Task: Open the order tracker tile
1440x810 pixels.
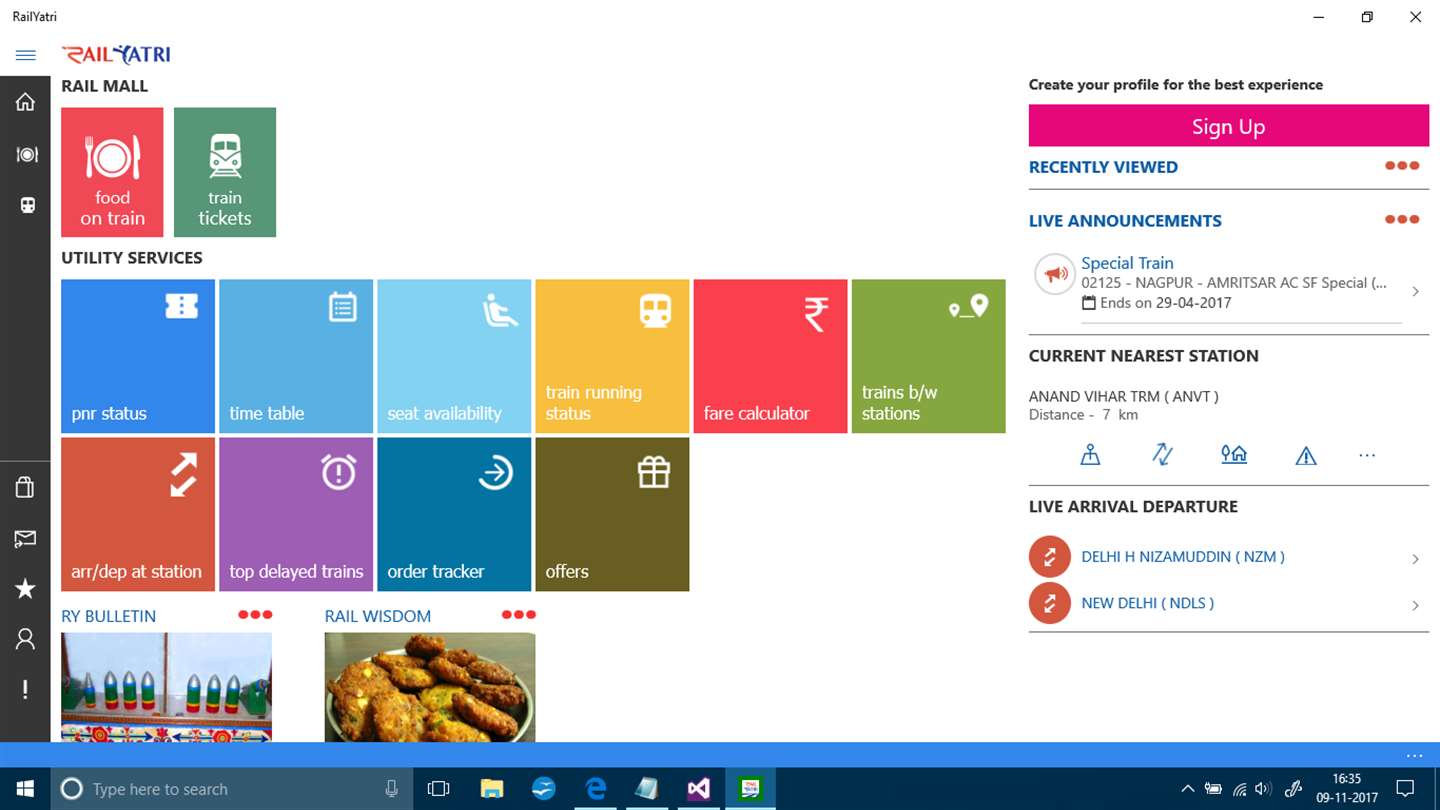Action: (454, 514)
